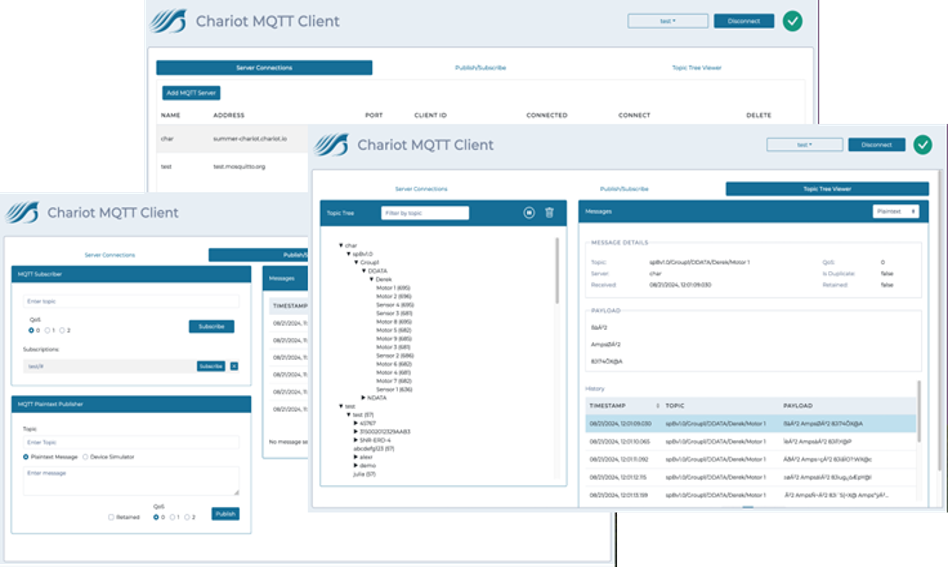Screen dimensions: 948x567
Task: Click the trash icon in Topic Tree header
Action: (x=549, y=212)
